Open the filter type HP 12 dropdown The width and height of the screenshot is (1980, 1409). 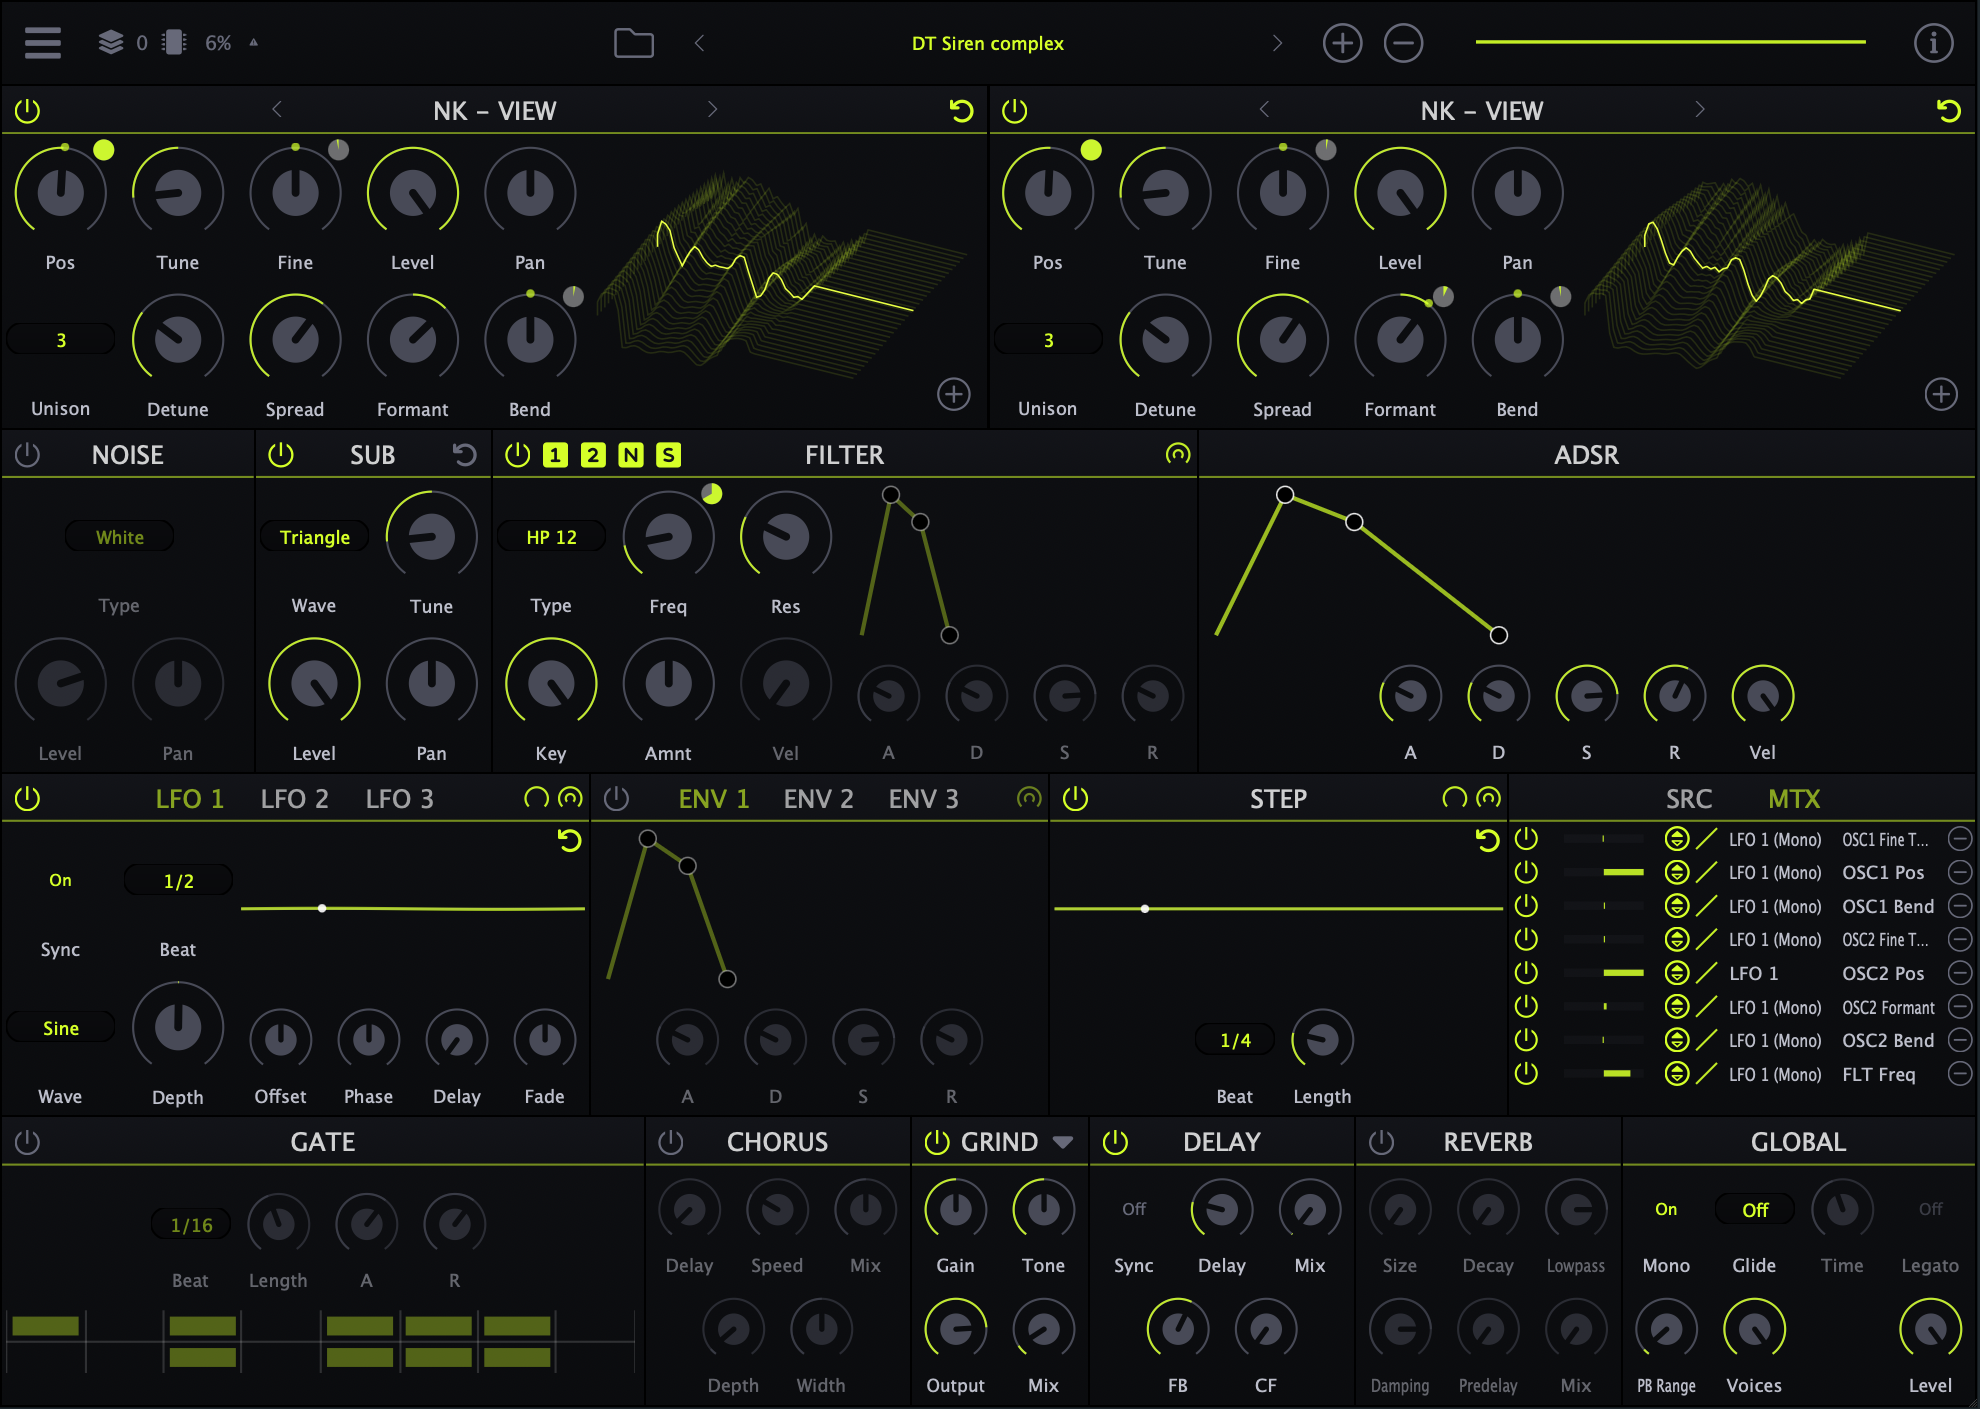click(551, 537)
